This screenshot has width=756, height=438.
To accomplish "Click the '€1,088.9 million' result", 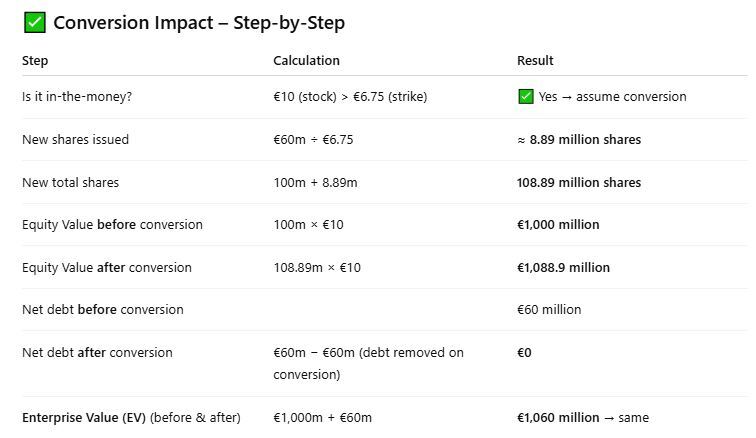I will click(563, 268).
